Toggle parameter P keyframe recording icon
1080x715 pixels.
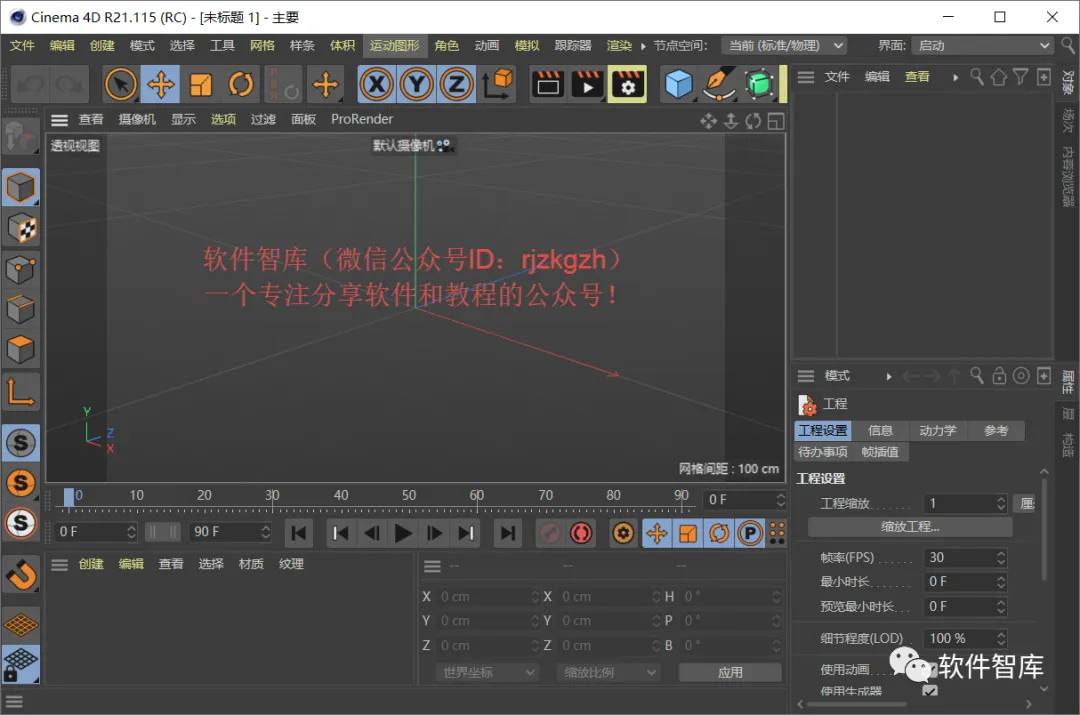750,533
